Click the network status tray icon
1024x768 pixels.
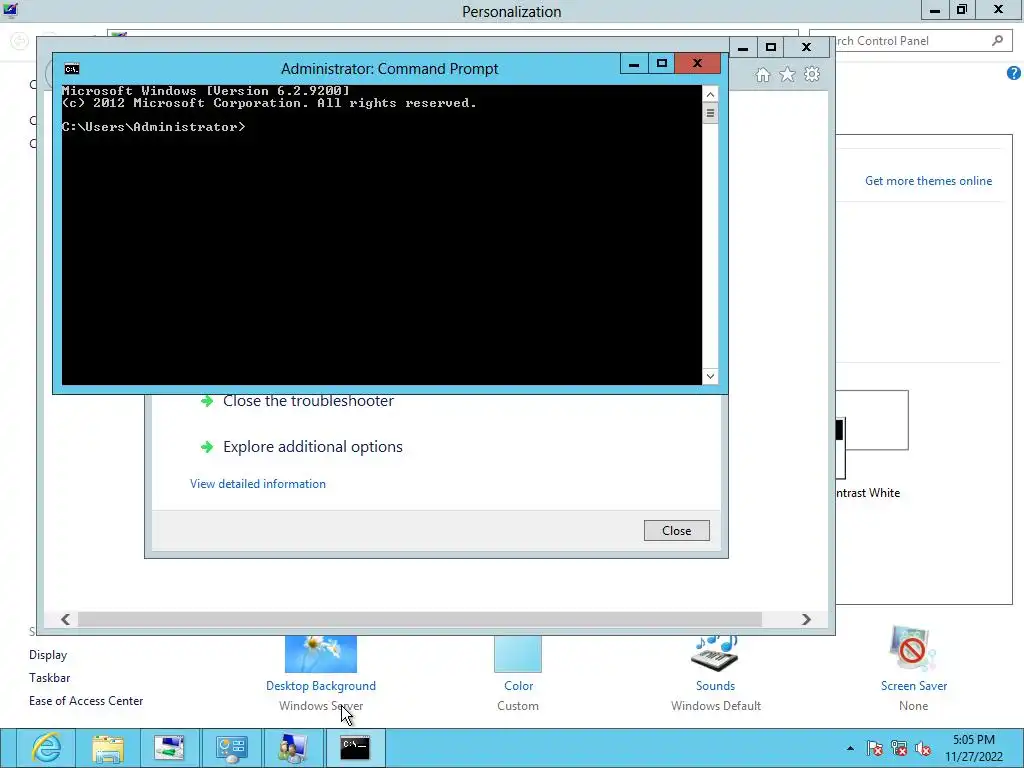click(899, 748)
